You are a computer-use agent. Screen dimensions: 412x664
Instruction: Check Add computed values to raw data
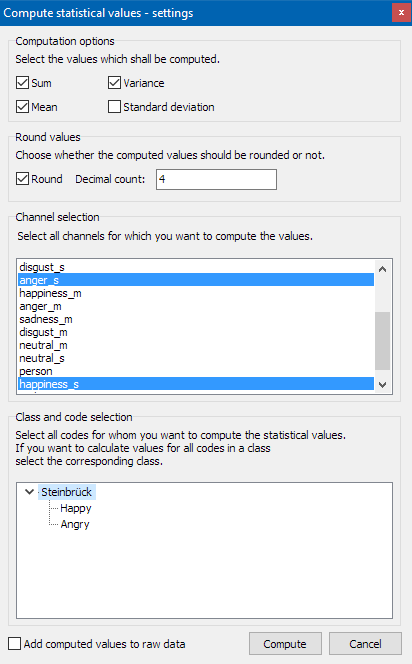click(14, 644)
